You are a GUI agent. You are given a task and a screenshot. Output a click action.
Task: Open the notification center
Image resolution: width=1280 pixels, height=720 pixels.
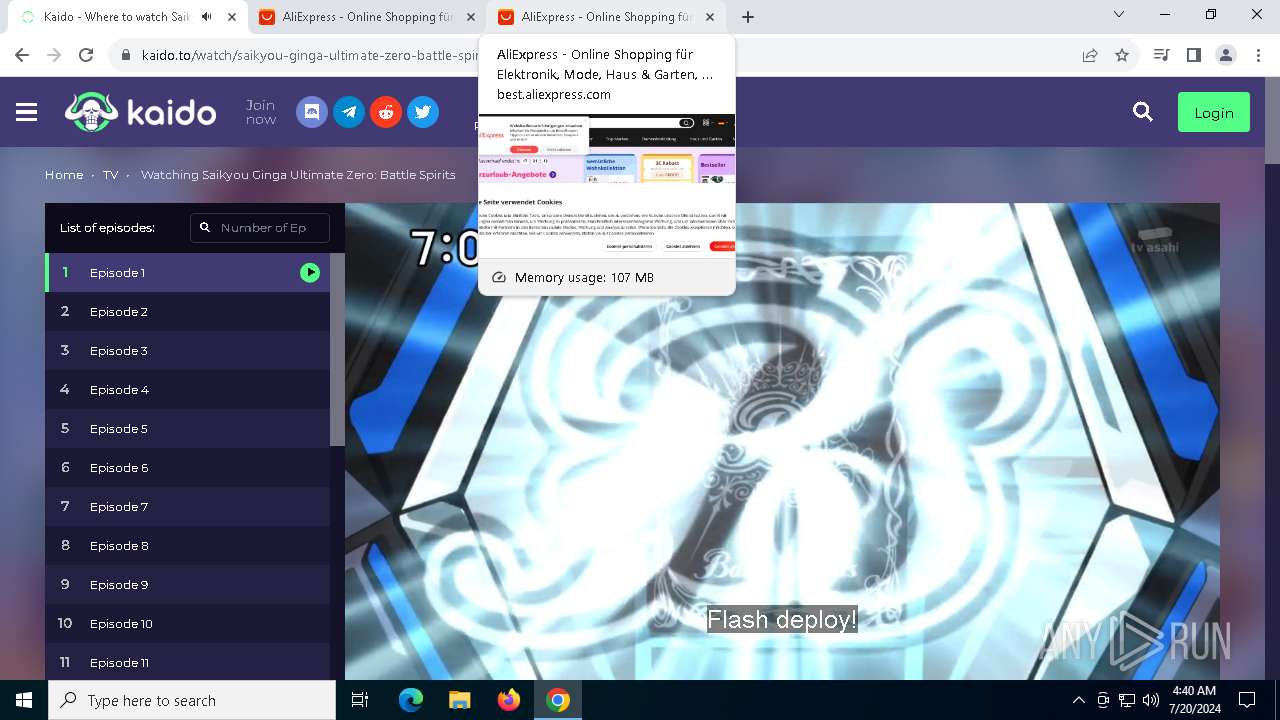1247,700
